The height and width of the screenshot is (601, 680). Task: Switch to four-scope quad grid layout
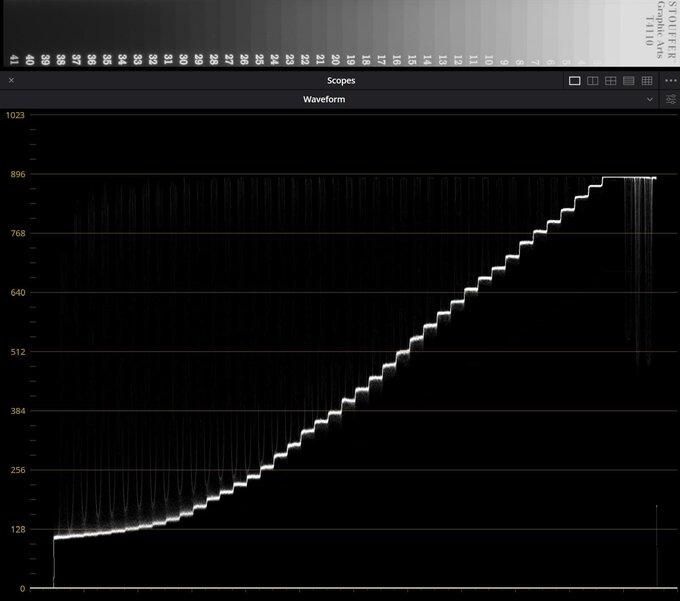pyautogui.click(x=610, y=81)
